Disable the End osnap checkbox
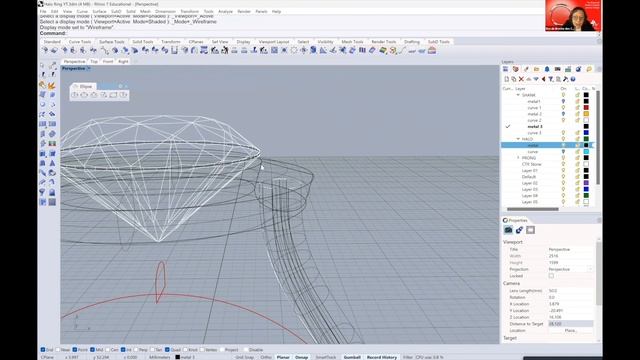This screenshot has width=640, height=360. (43, 350)
